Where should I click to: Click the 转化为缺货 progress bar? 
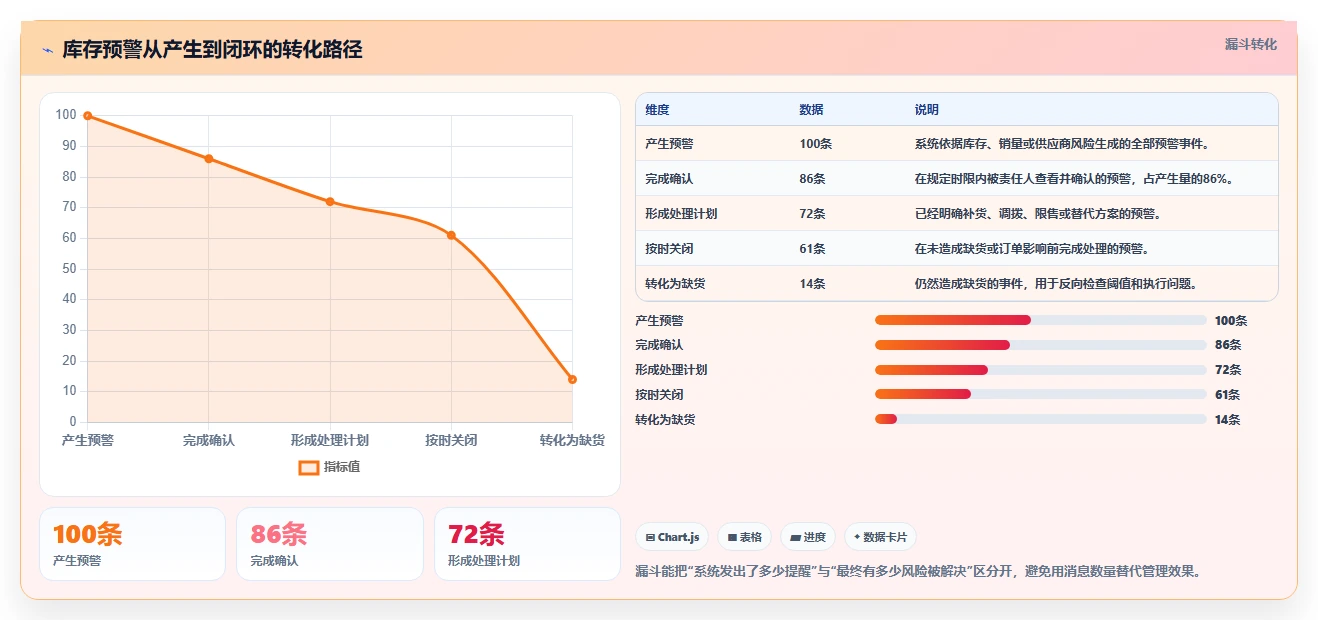click(x=1040, y=419)
